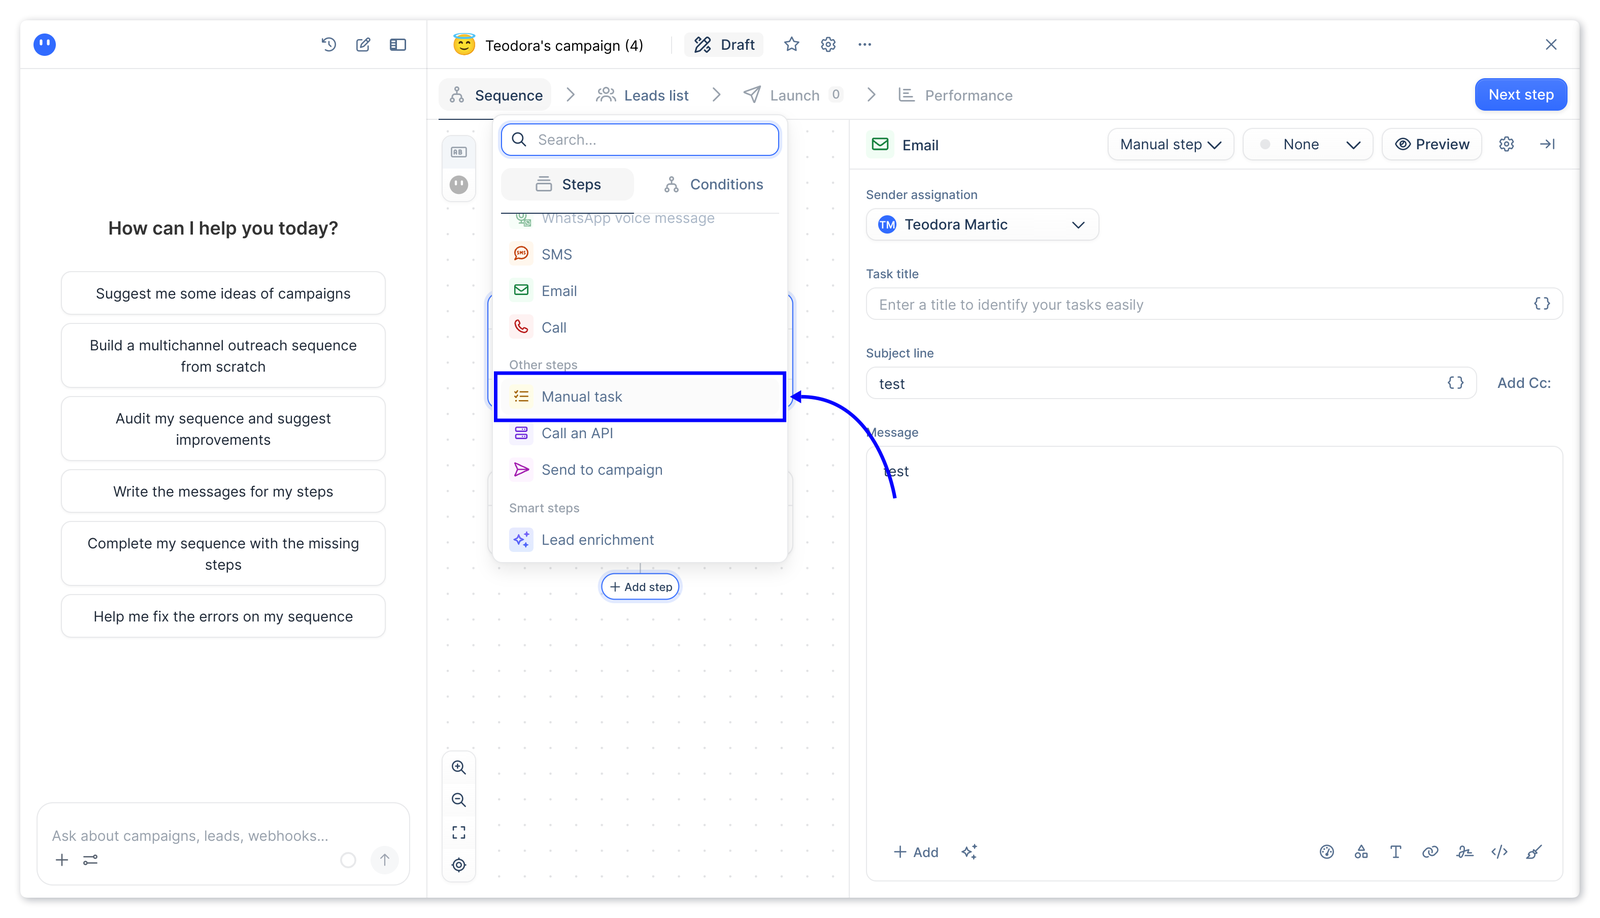Click the Preview button

tap(1432, 144)
